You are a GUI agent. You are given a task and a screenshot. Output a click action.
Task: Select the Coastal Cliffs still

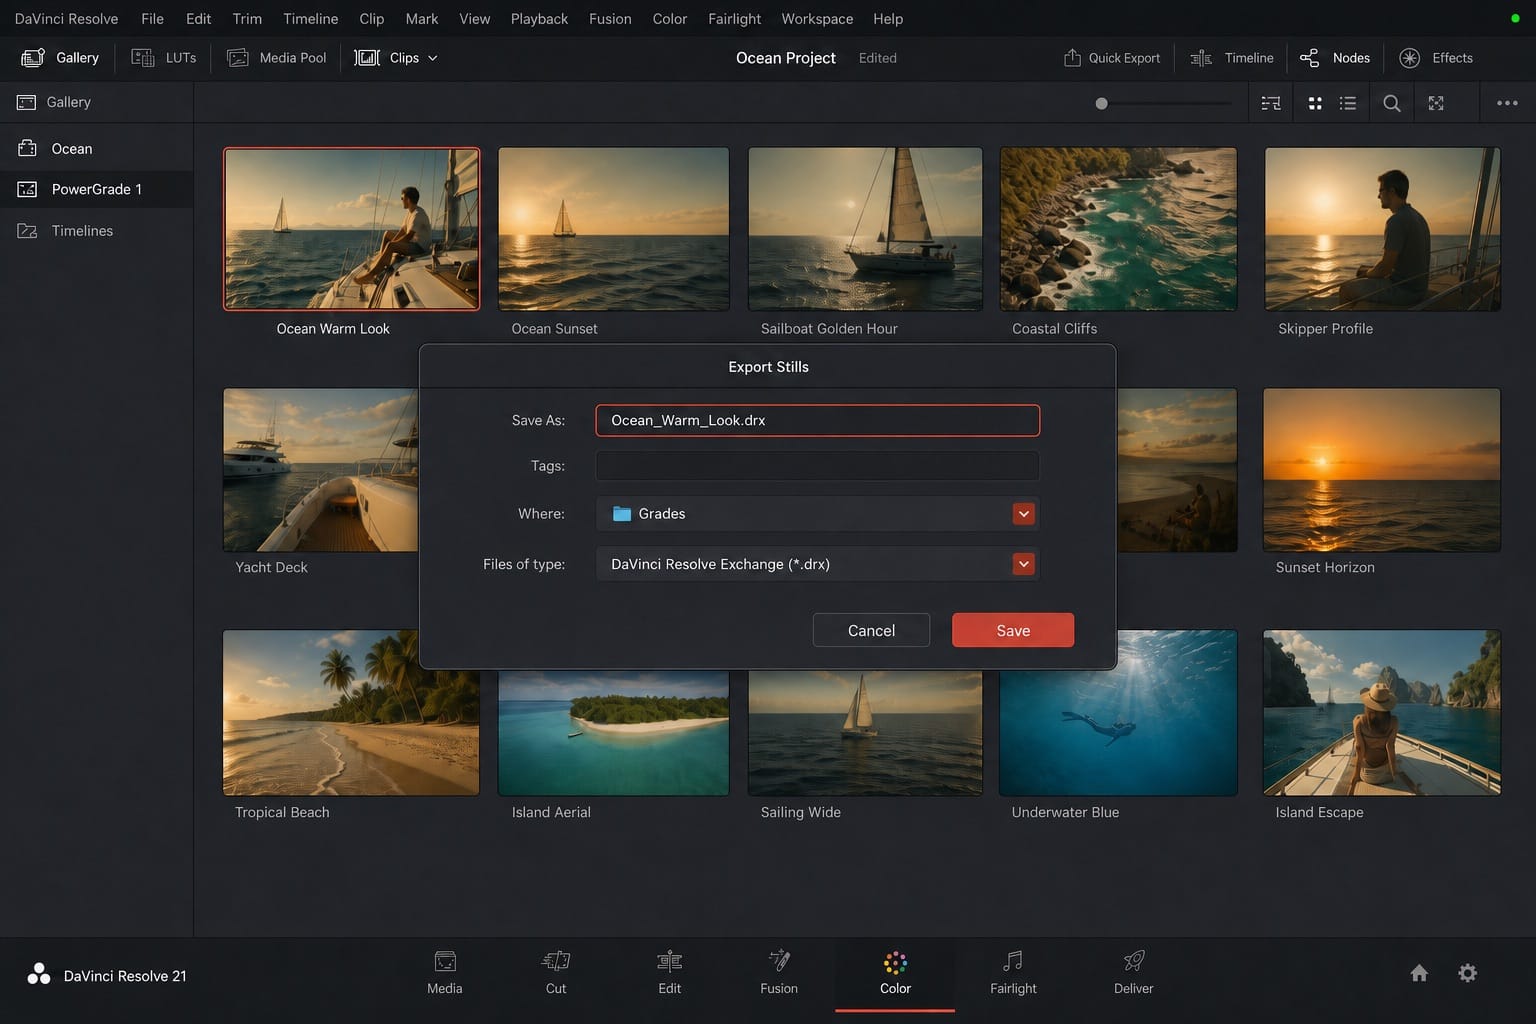[1118, 229]
